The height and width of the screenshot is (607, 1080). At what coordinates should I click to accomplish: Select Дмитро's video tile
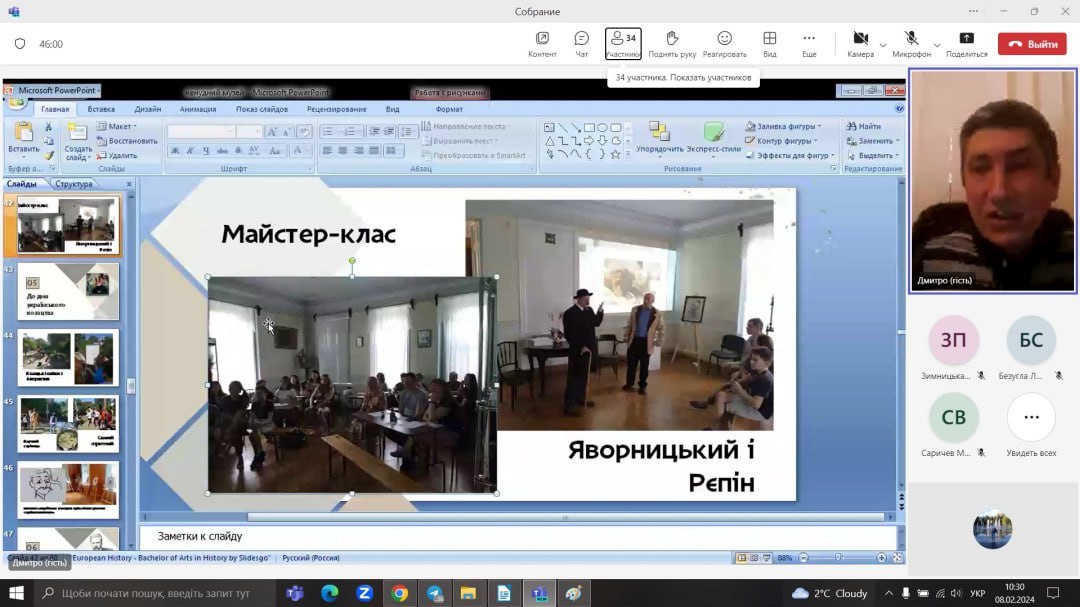[992, 183]
